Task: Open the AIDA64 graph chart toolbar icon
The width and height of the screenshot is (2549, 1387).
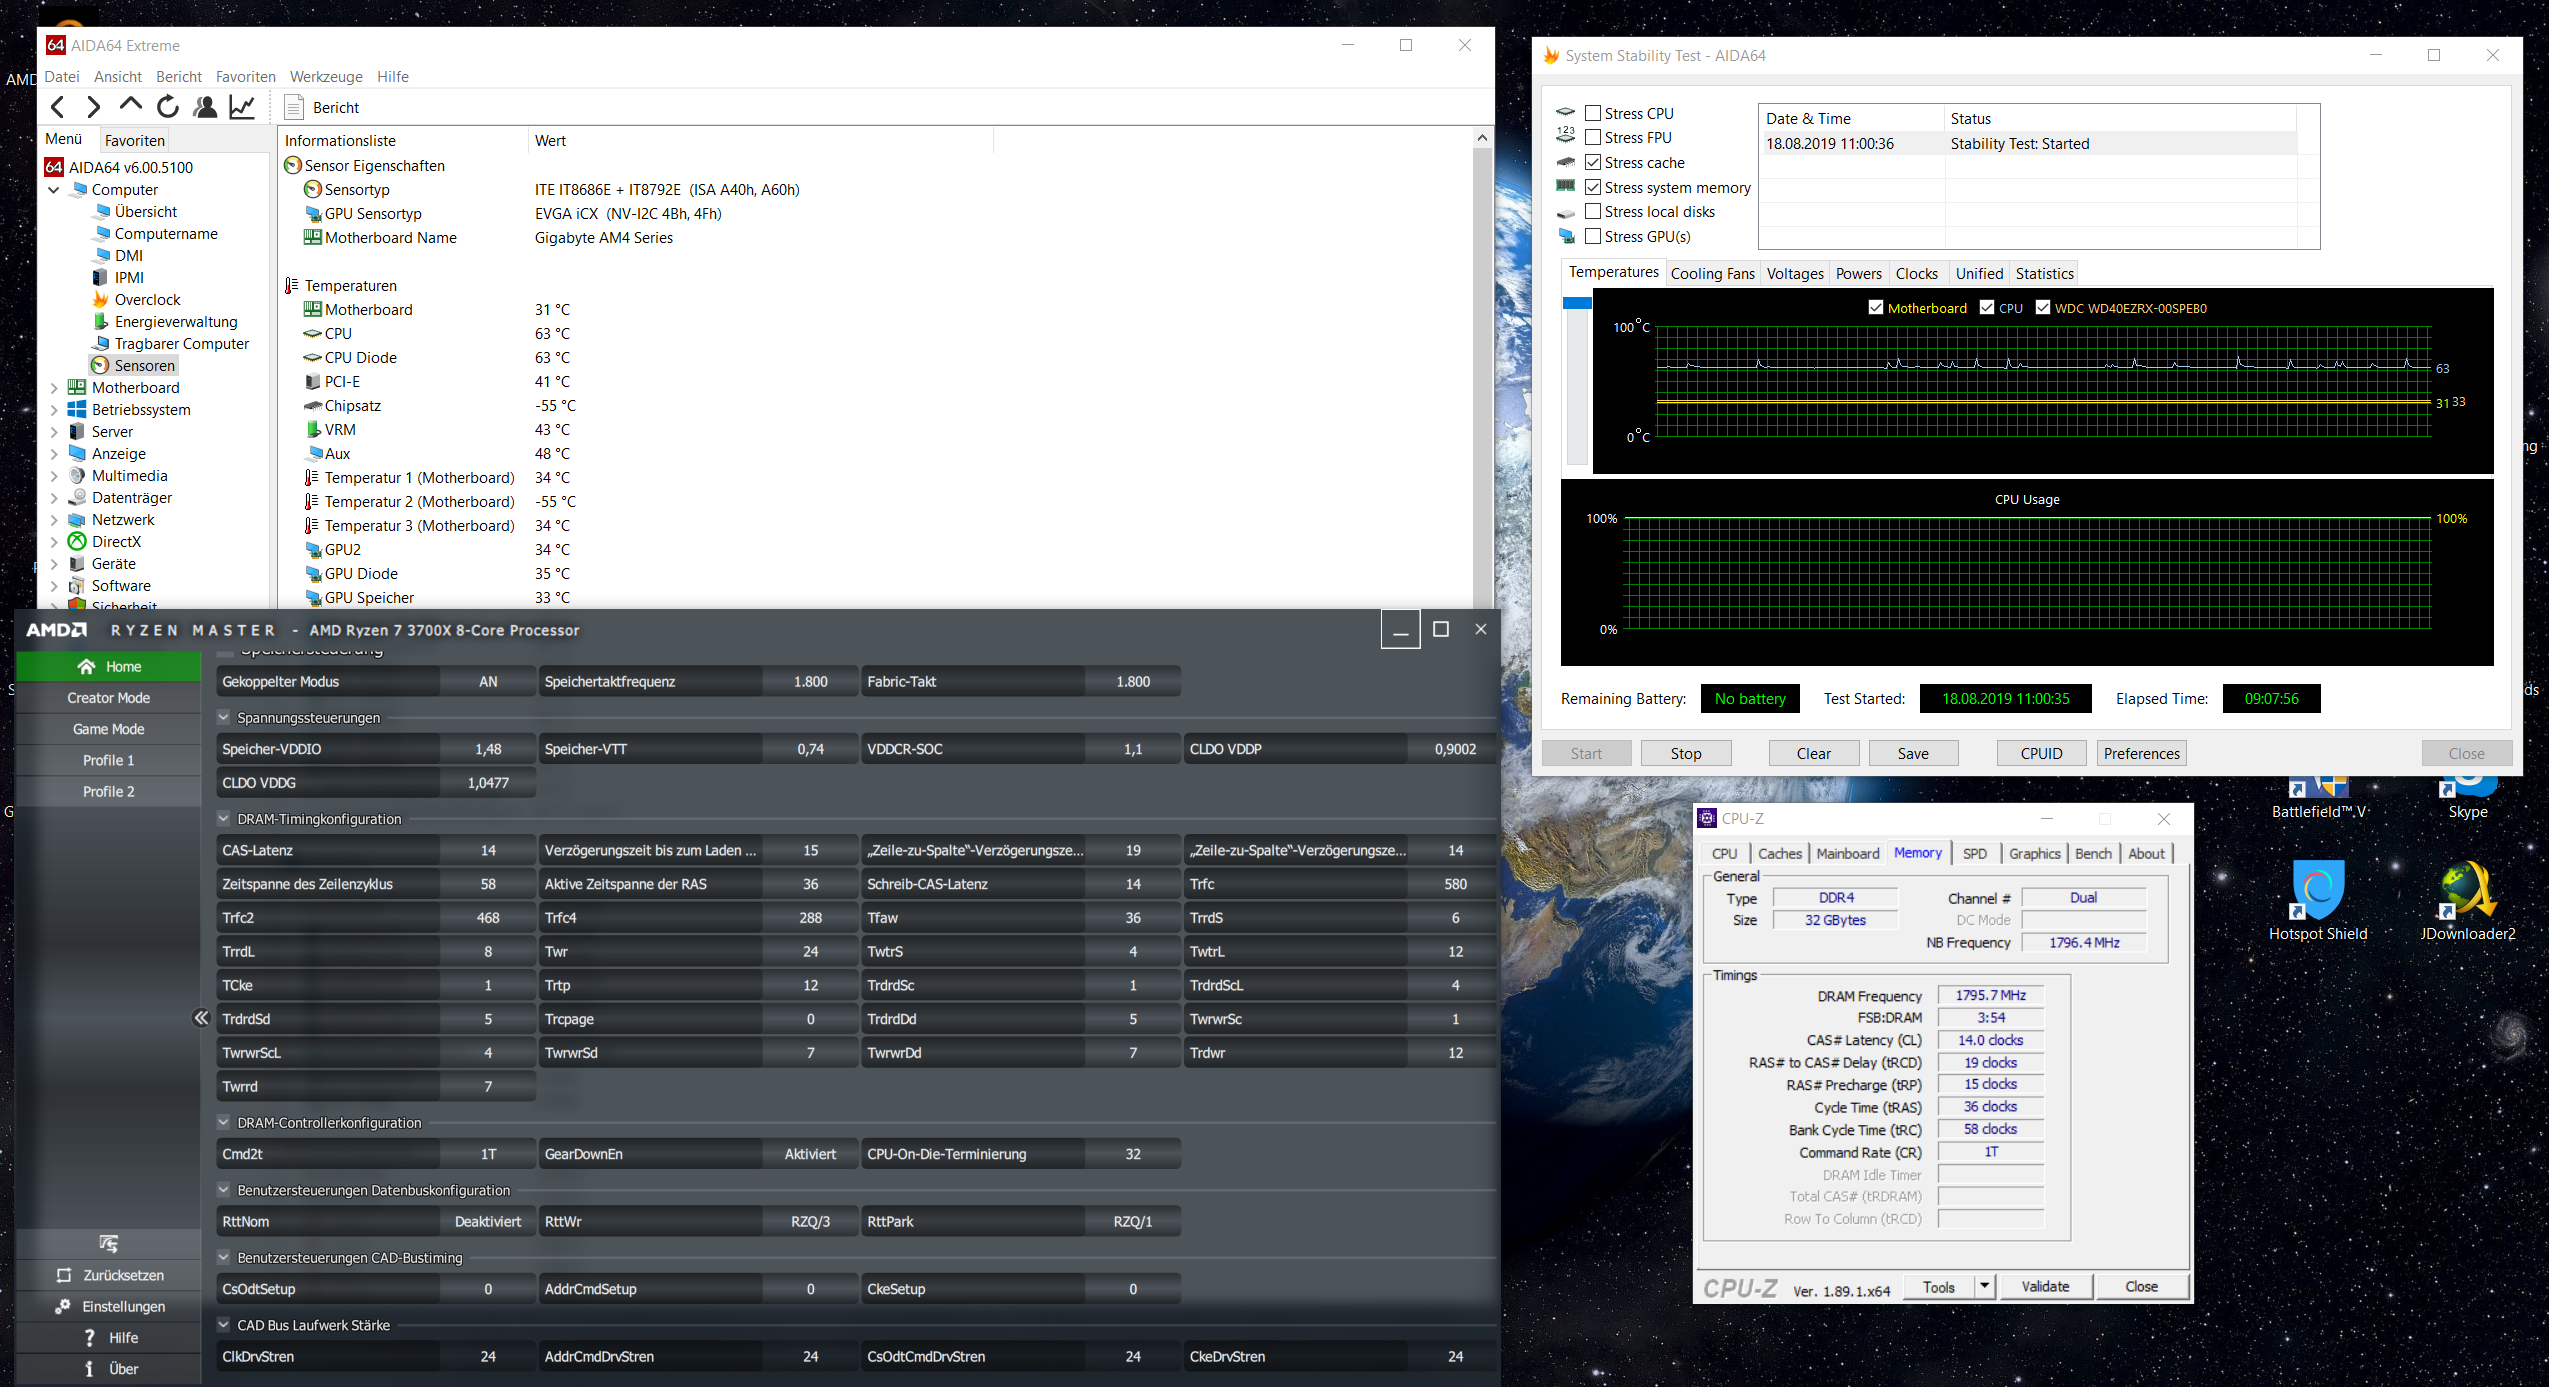Action: (x=242, y=107)
